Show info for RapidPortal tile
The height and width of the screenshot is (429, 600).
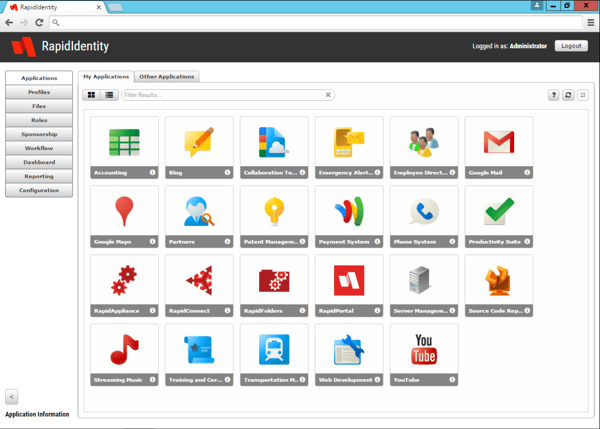[377, 311]
